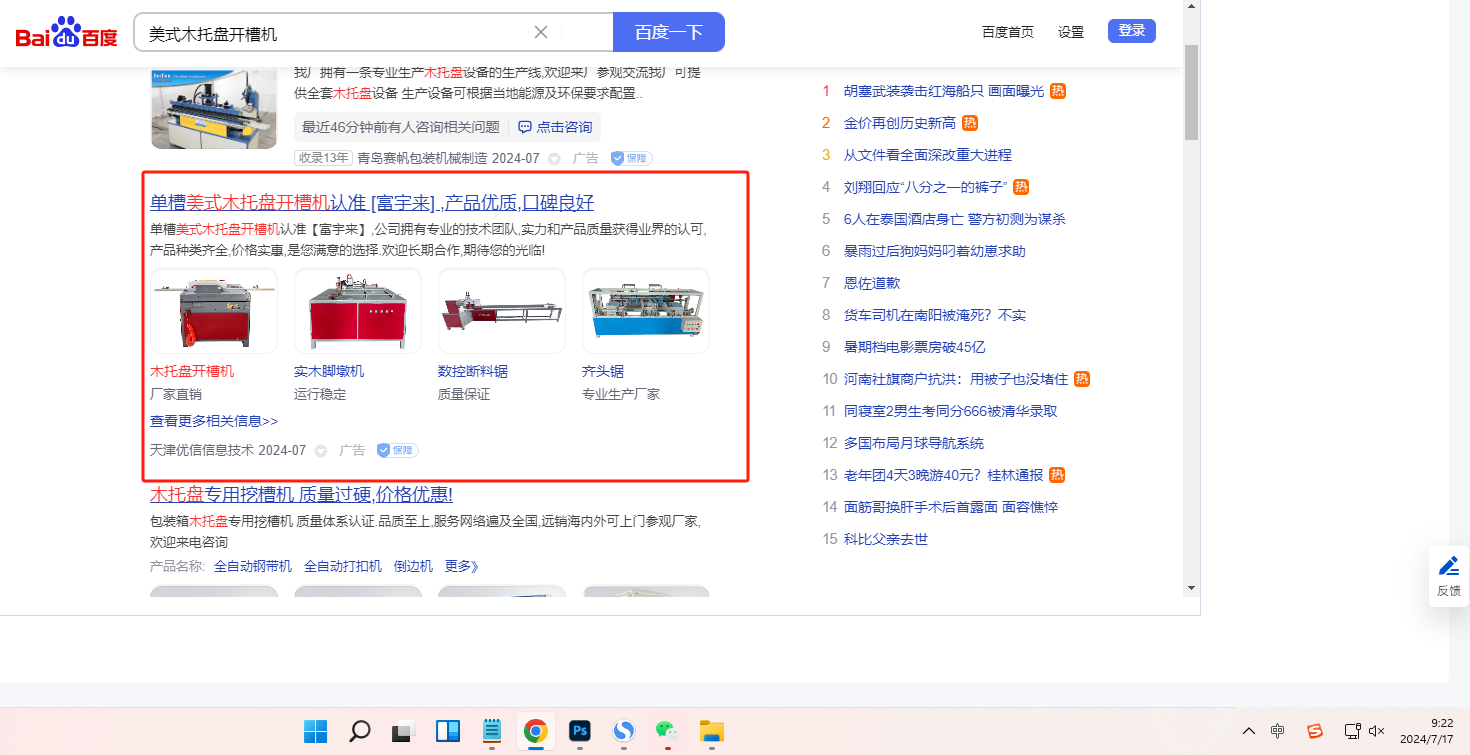Click 天津优信信息技术 source name
1470x755 pixels.
point(202,450)
